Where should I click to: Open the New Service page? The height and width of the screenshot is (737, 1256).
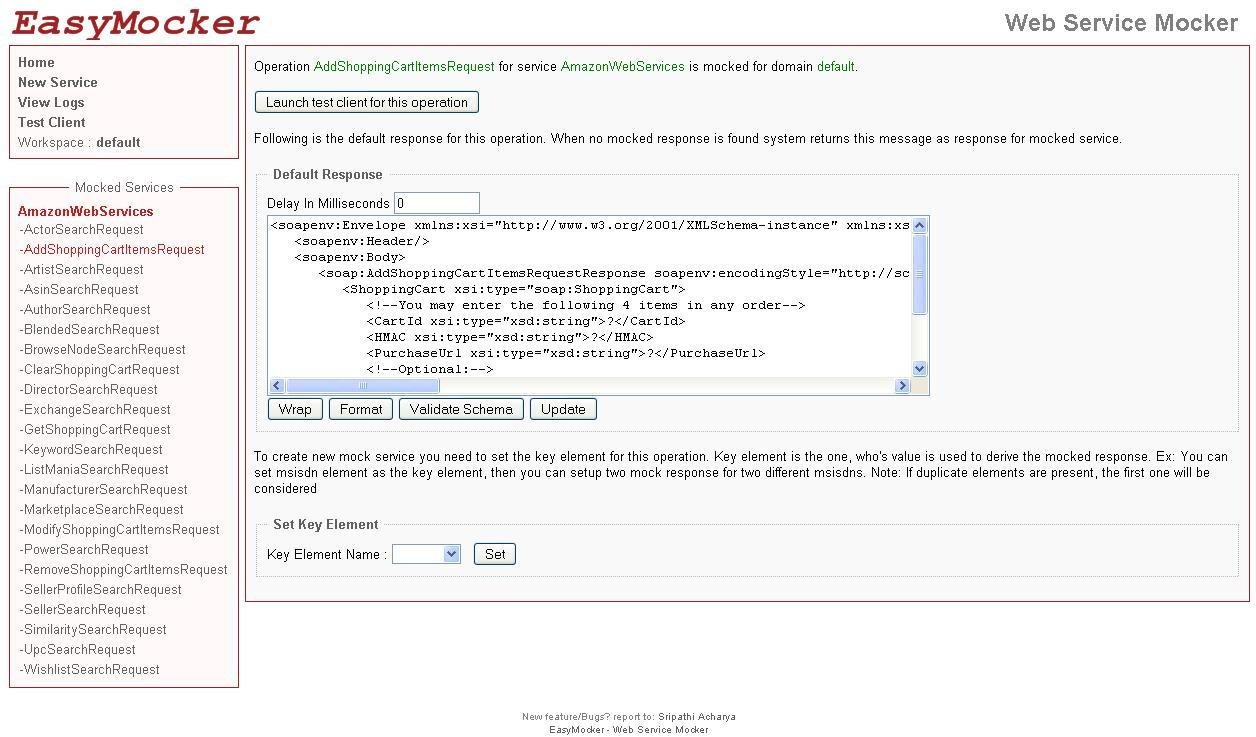[x=57, y=82]
